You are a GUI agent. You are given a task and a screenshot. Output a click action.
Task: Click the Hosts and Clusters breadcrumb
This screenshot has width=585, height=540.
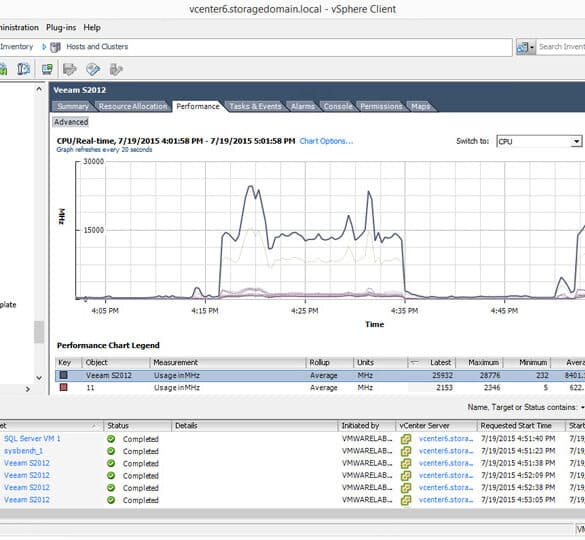tap(97, 47)
